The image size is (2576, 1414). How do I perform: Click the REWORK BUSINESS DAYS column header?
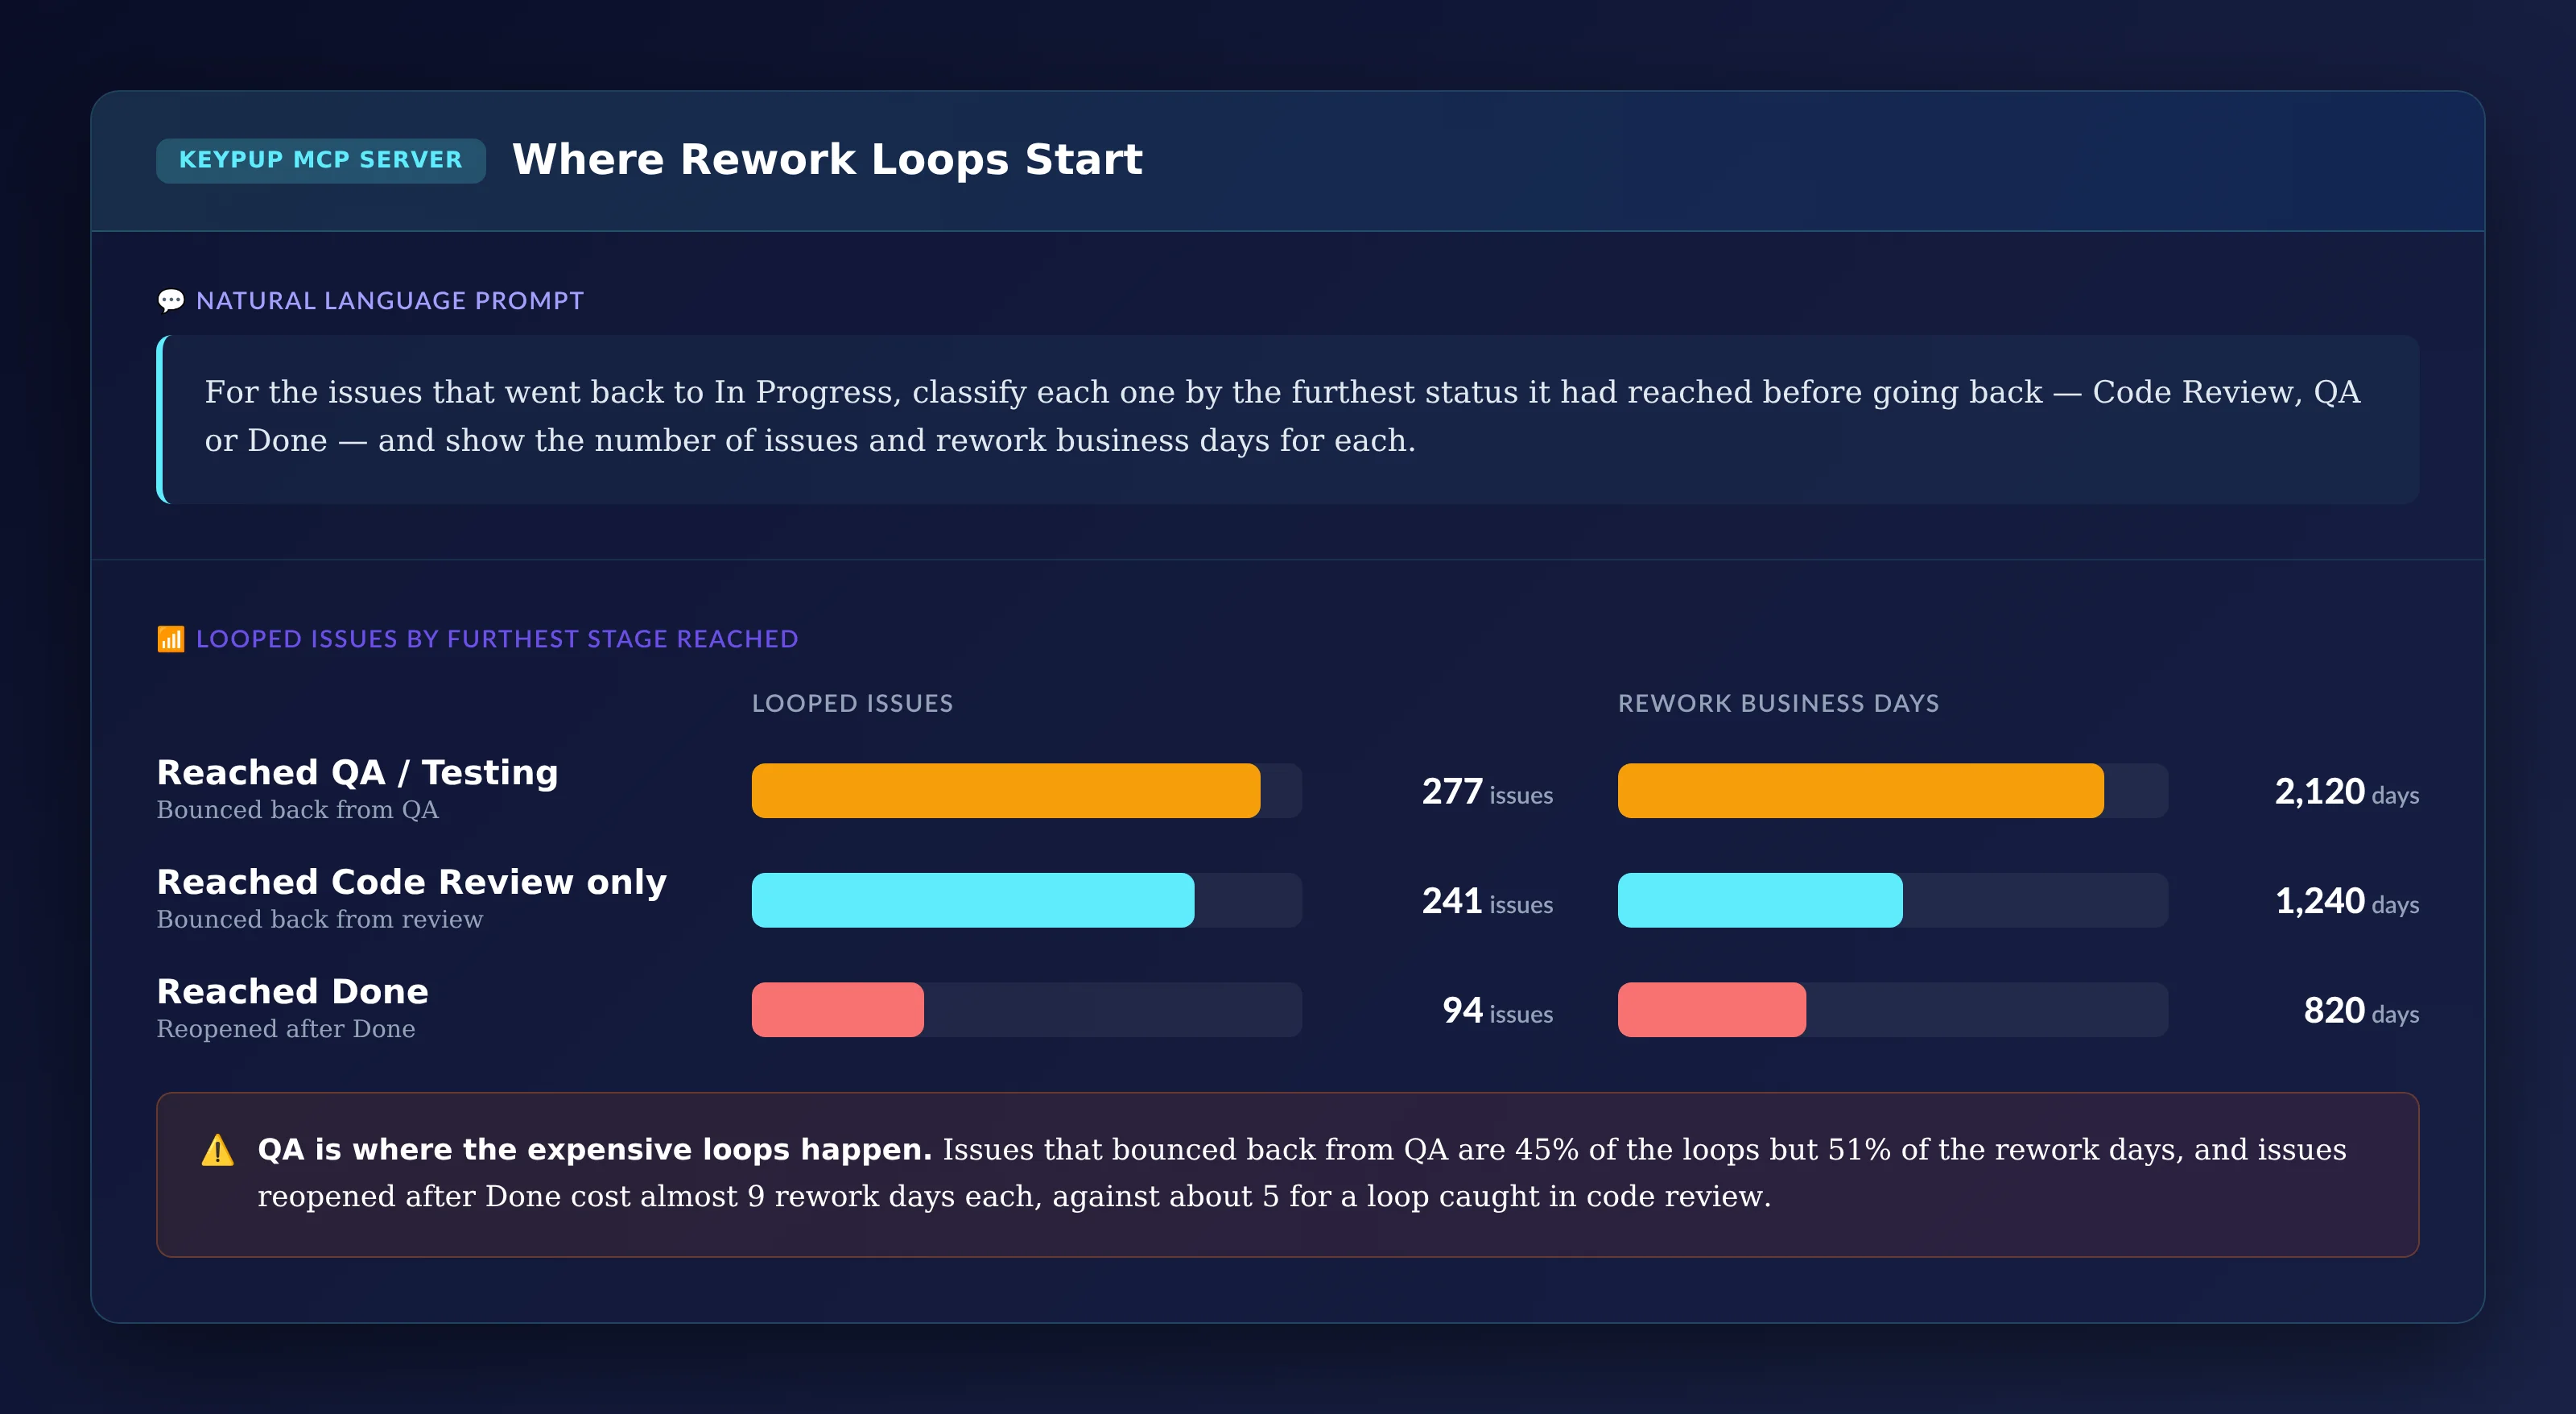coord(1778,703)
